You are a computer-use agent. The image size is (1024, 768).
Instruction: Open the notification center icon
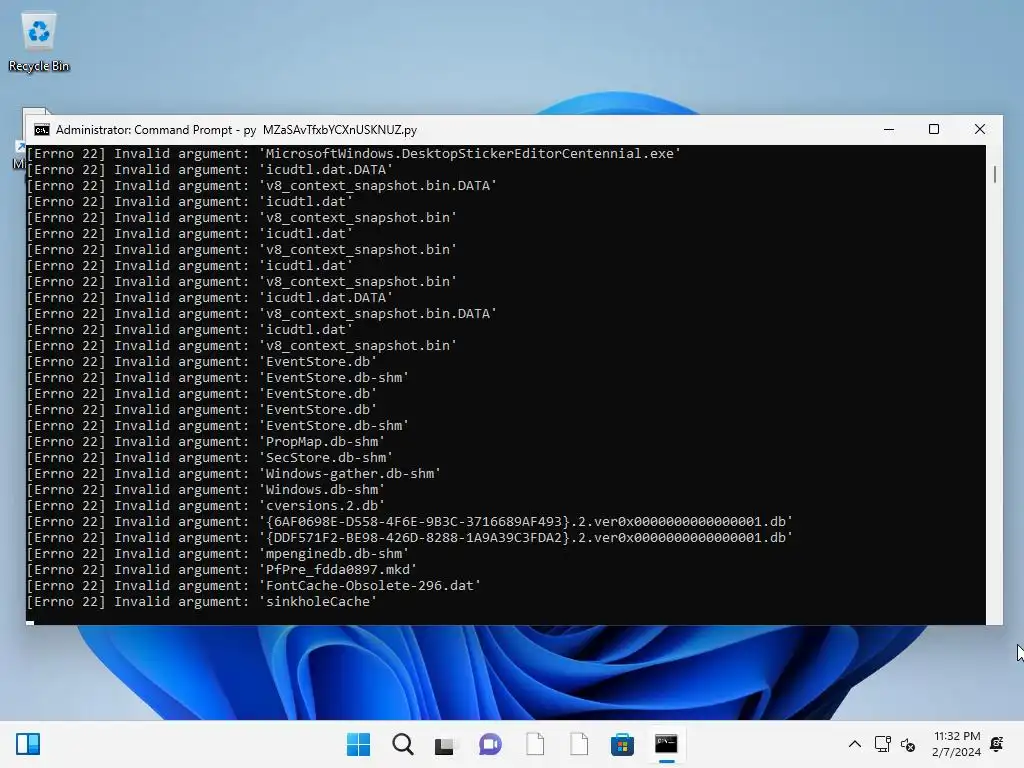997,744
